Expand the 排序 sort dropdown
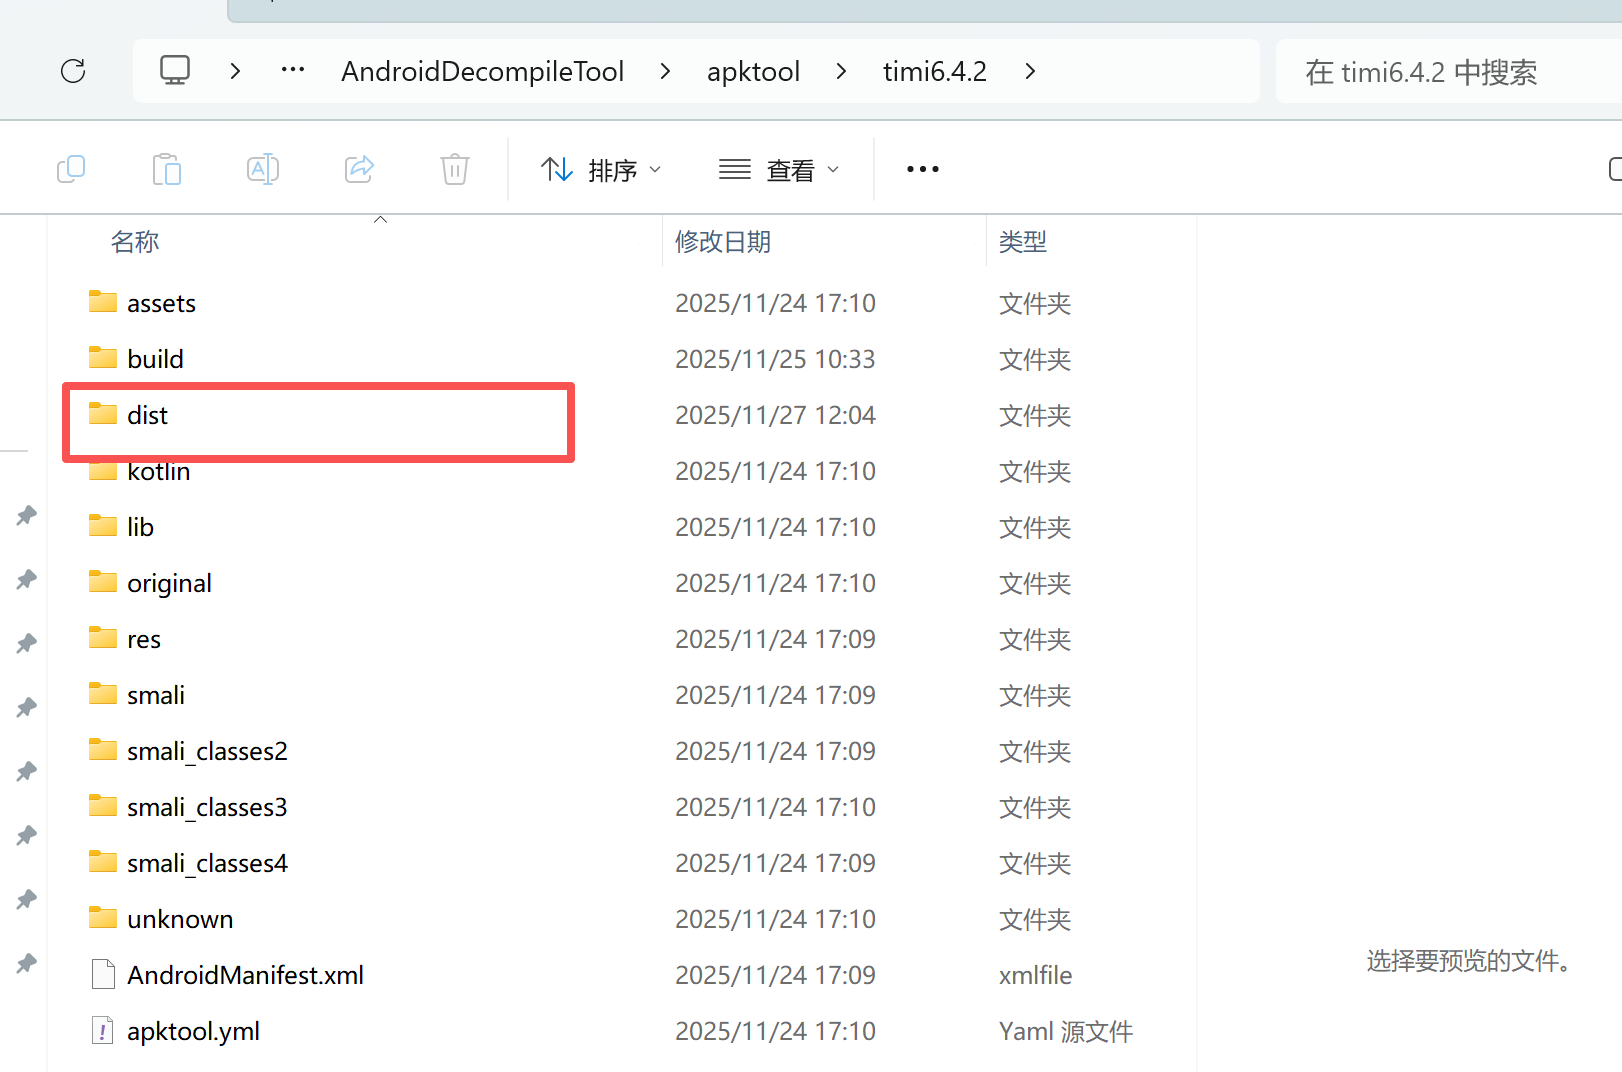The image size is (1622, 1072). click(601, 170)
